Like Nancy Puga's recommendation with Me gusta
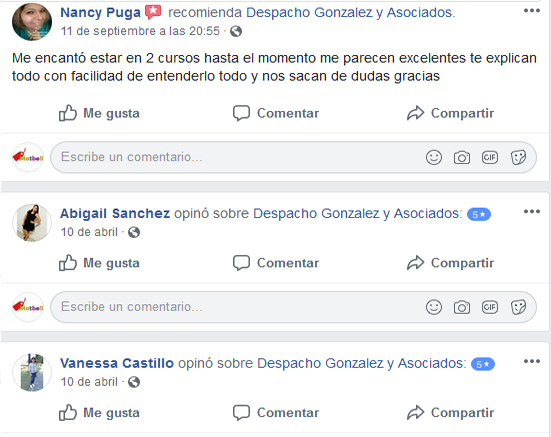Viewport: 551px width, 437px height. tap(99, 113)
